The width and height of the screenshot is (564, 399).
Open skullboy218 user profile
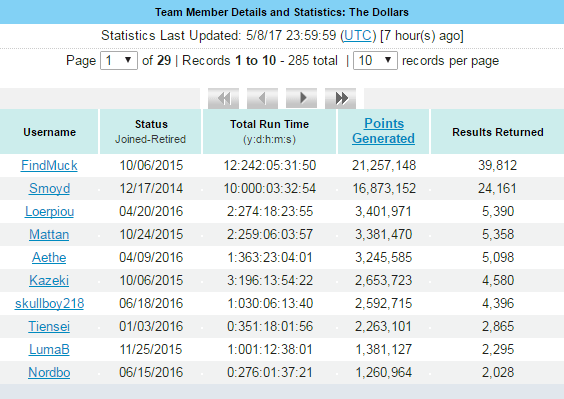point(49,304)
